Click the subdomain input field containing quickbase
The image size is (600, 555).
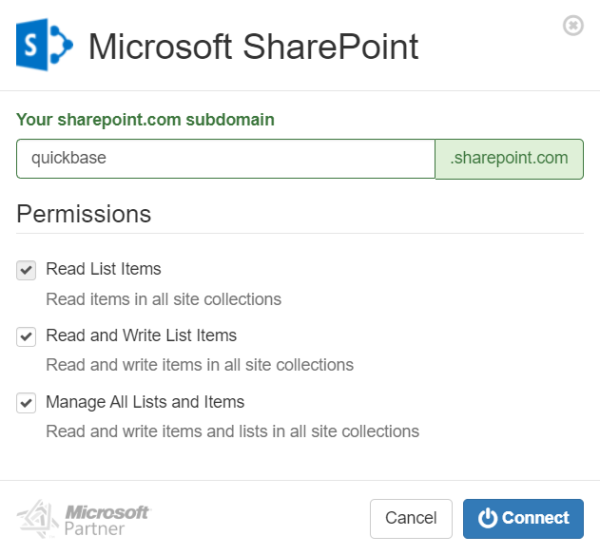click(x=225, y=158)
